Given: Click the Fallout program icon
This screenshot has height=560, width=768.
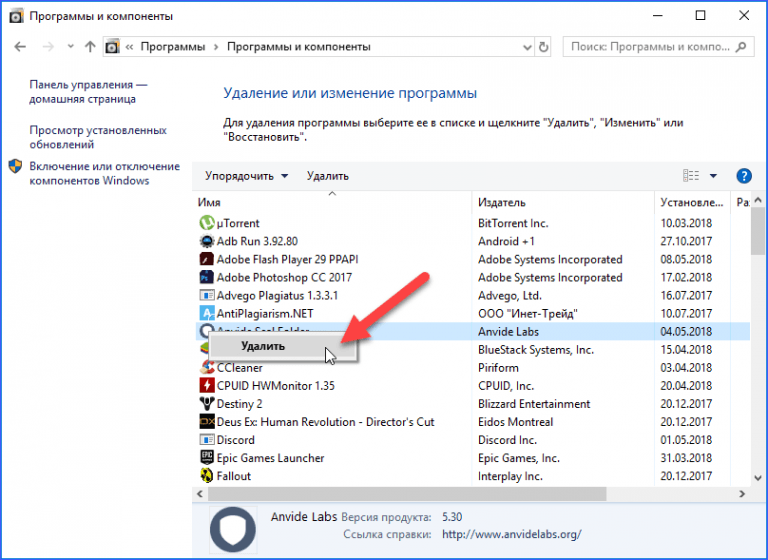Looking at the screenshot, I should (x=207, y=476).
